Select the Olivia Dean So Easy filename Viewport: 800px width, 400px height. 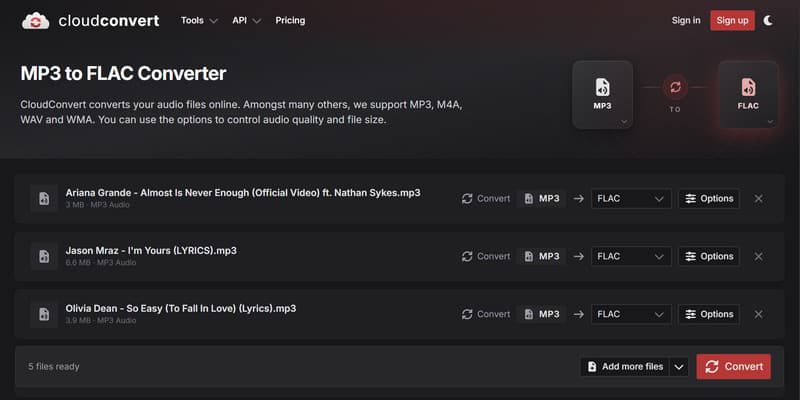pos(181,308)
